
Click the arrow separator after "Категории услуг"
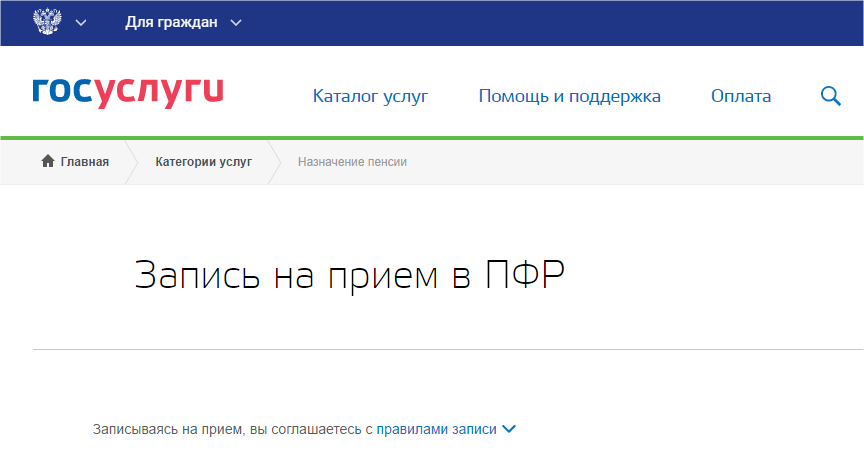(x=274, y=161)
